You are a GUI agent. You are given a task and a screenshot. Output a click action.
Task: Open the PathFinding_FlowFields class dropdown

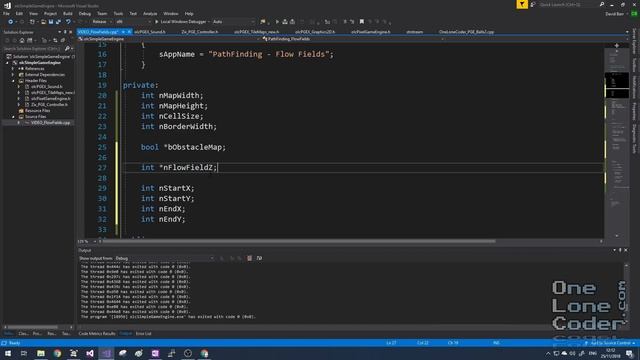pyautogui.click(x=353, y=39)
